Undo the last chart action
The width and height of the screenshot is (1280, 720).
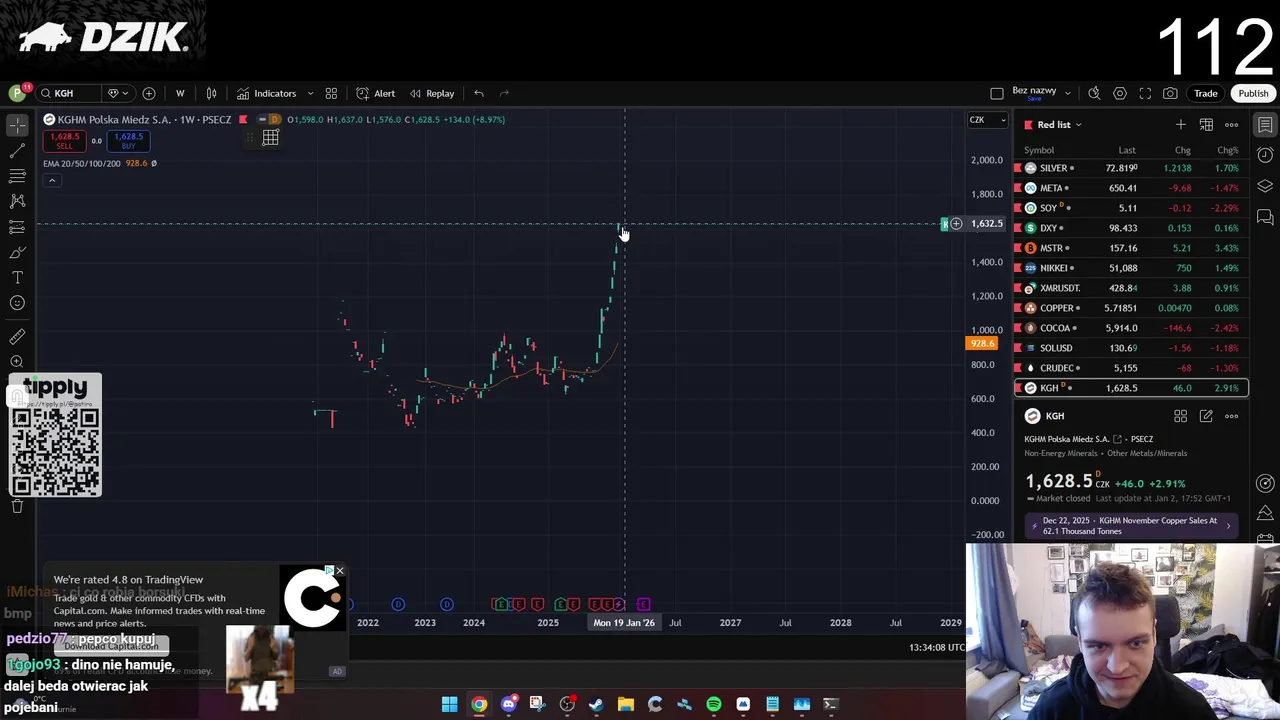click(x=479, y=93)
